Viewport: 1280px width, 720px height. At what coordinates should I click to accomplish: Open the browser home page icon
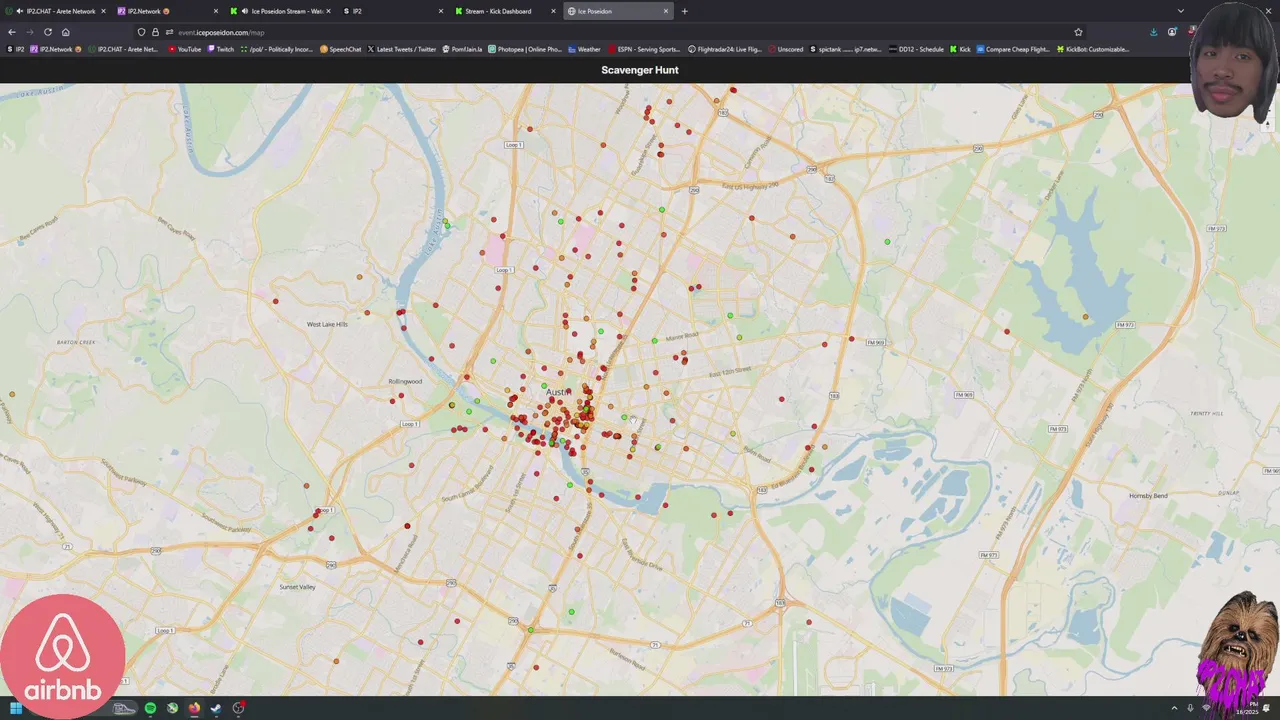pyautogui.click(x=66, y=32)
